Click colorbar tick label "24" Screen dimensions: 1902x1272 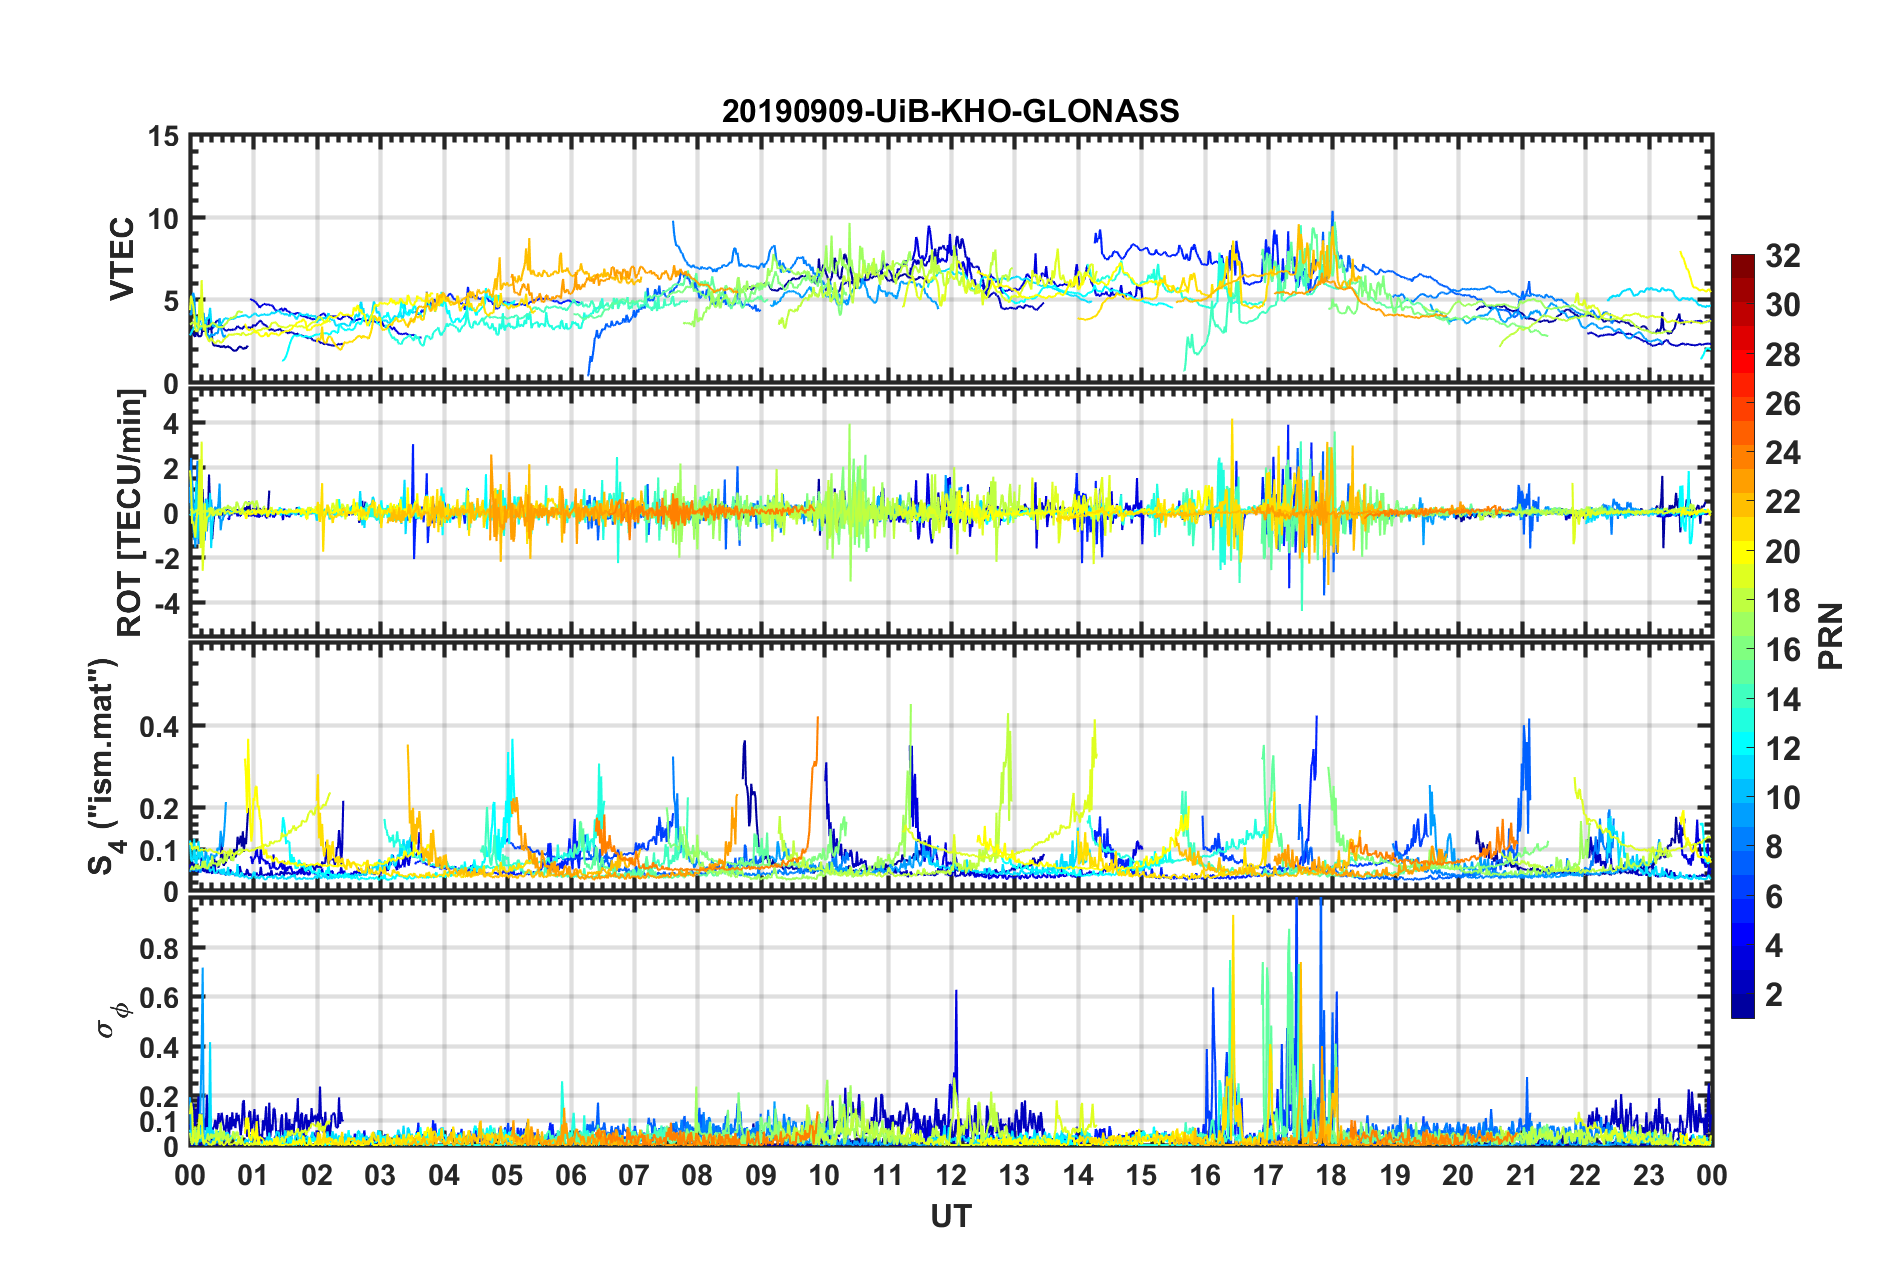pos(1782,453)
